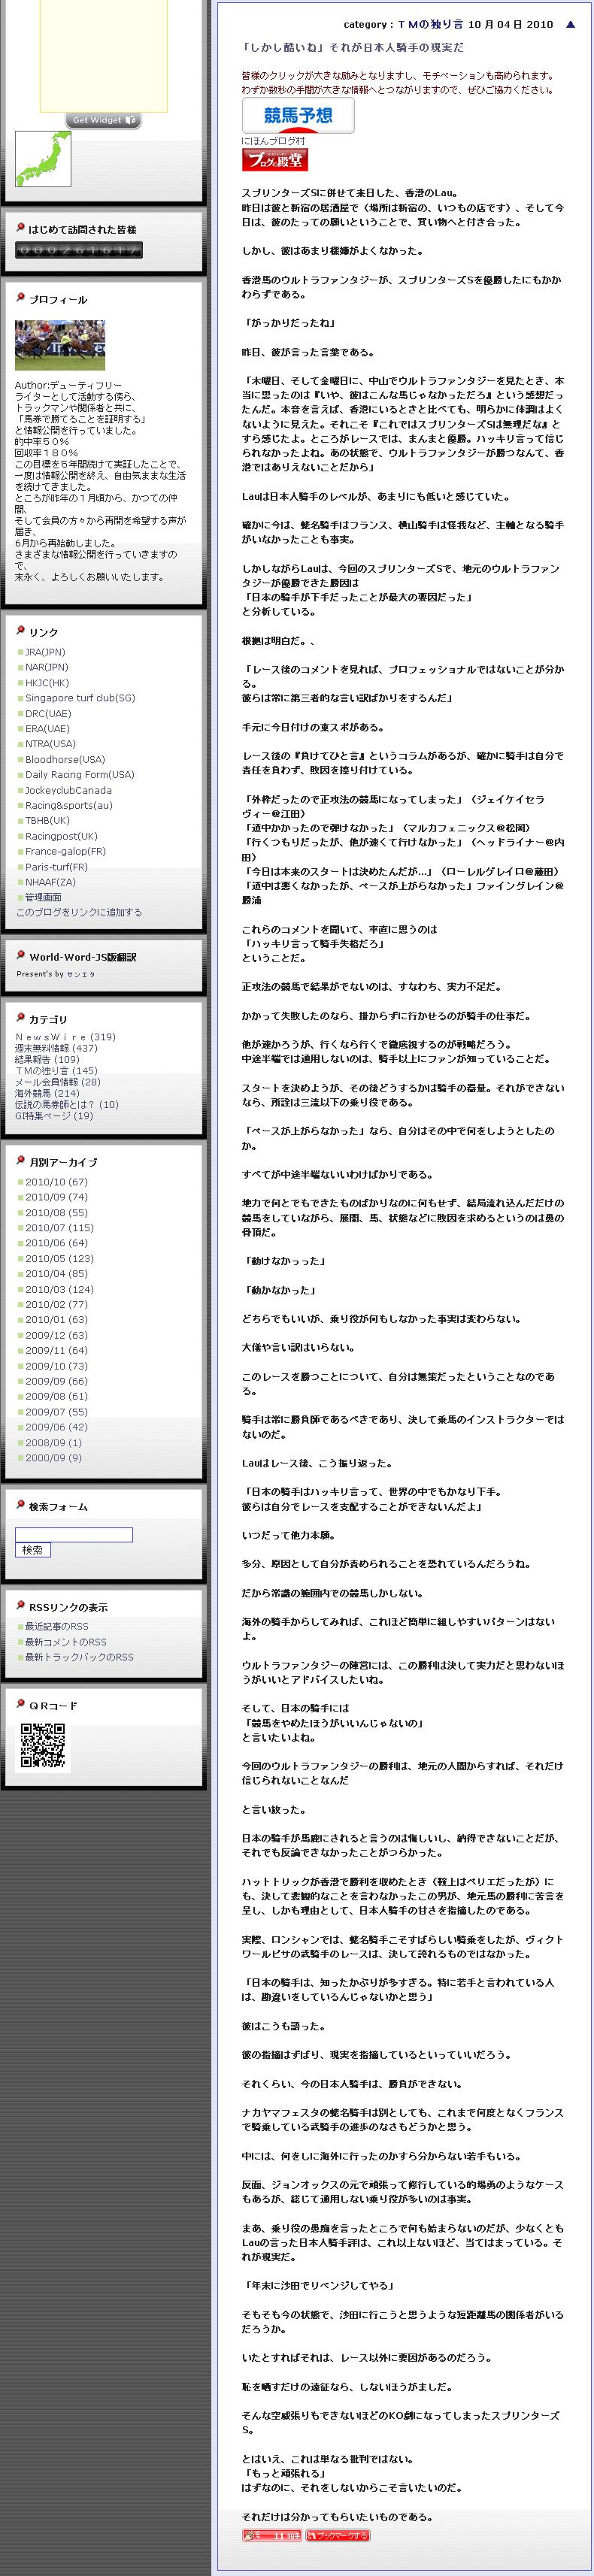The image size is (594, 2576).
Task: Click the visitor counter display
Action: (x=79, y=250)
